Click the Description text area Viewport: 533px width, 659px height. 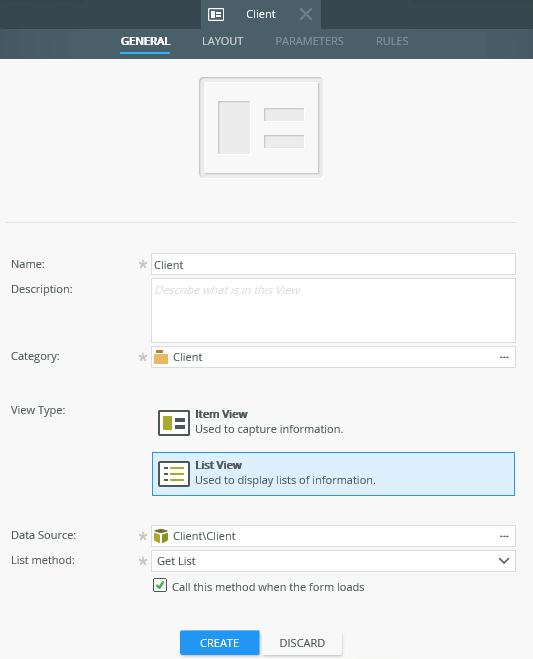(333, 310)
